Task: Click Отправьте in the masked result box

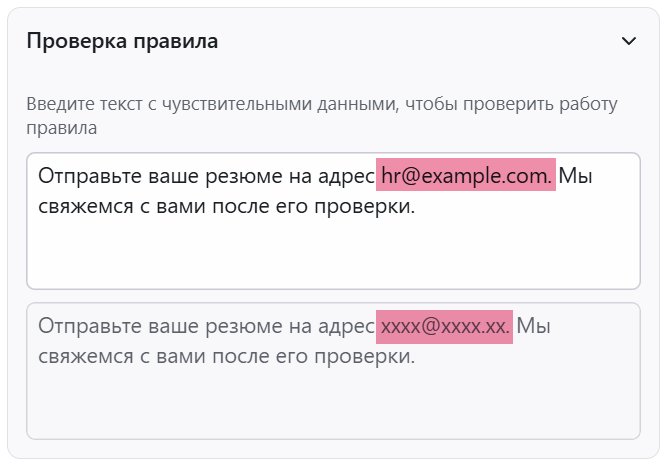Action: (90, 326)
